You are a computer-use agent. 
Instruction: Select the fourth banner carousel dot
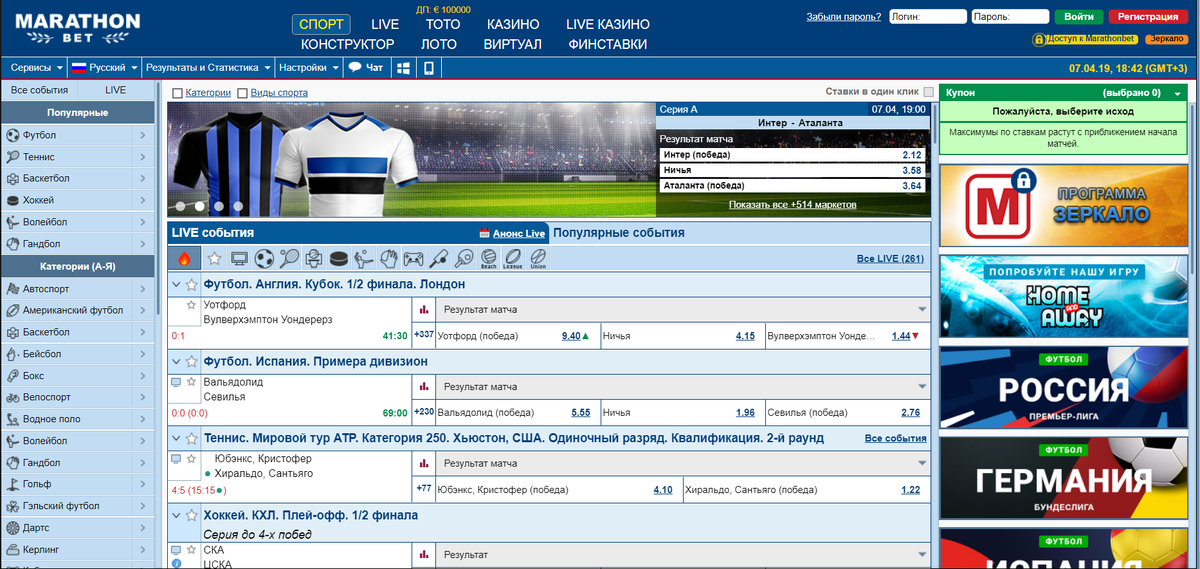238,206
